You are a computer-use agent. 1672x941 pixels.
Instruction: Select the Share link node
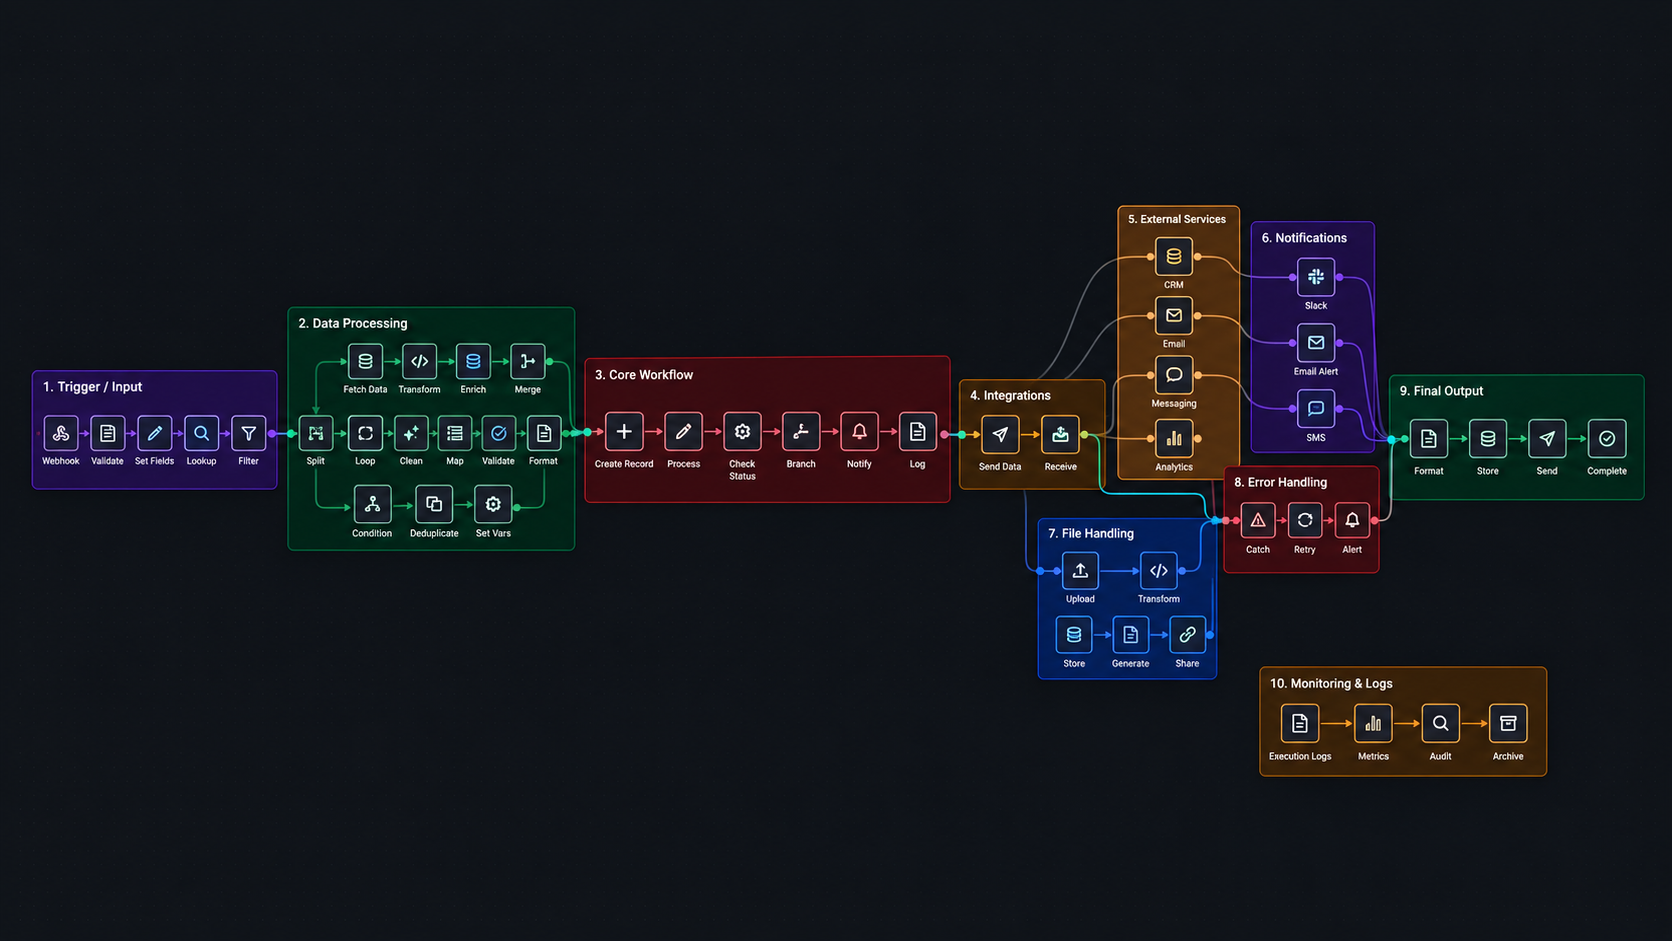pyautogui.click(x=1187, y=635)
